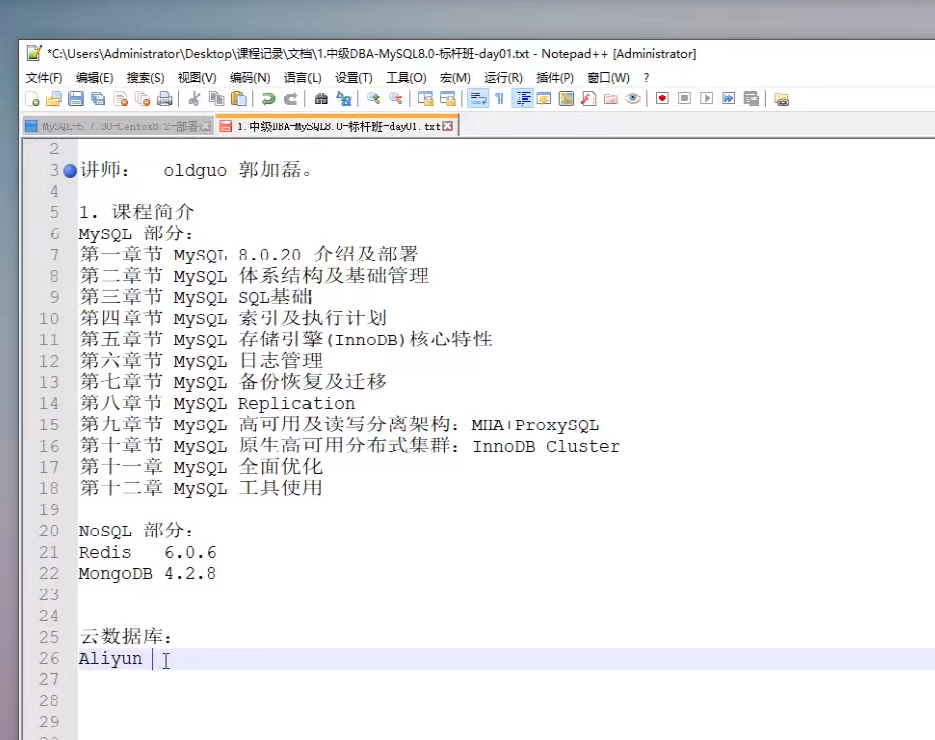Click the text 'ProxySQL' on line 15
The image size is (935, 740).
557,425
